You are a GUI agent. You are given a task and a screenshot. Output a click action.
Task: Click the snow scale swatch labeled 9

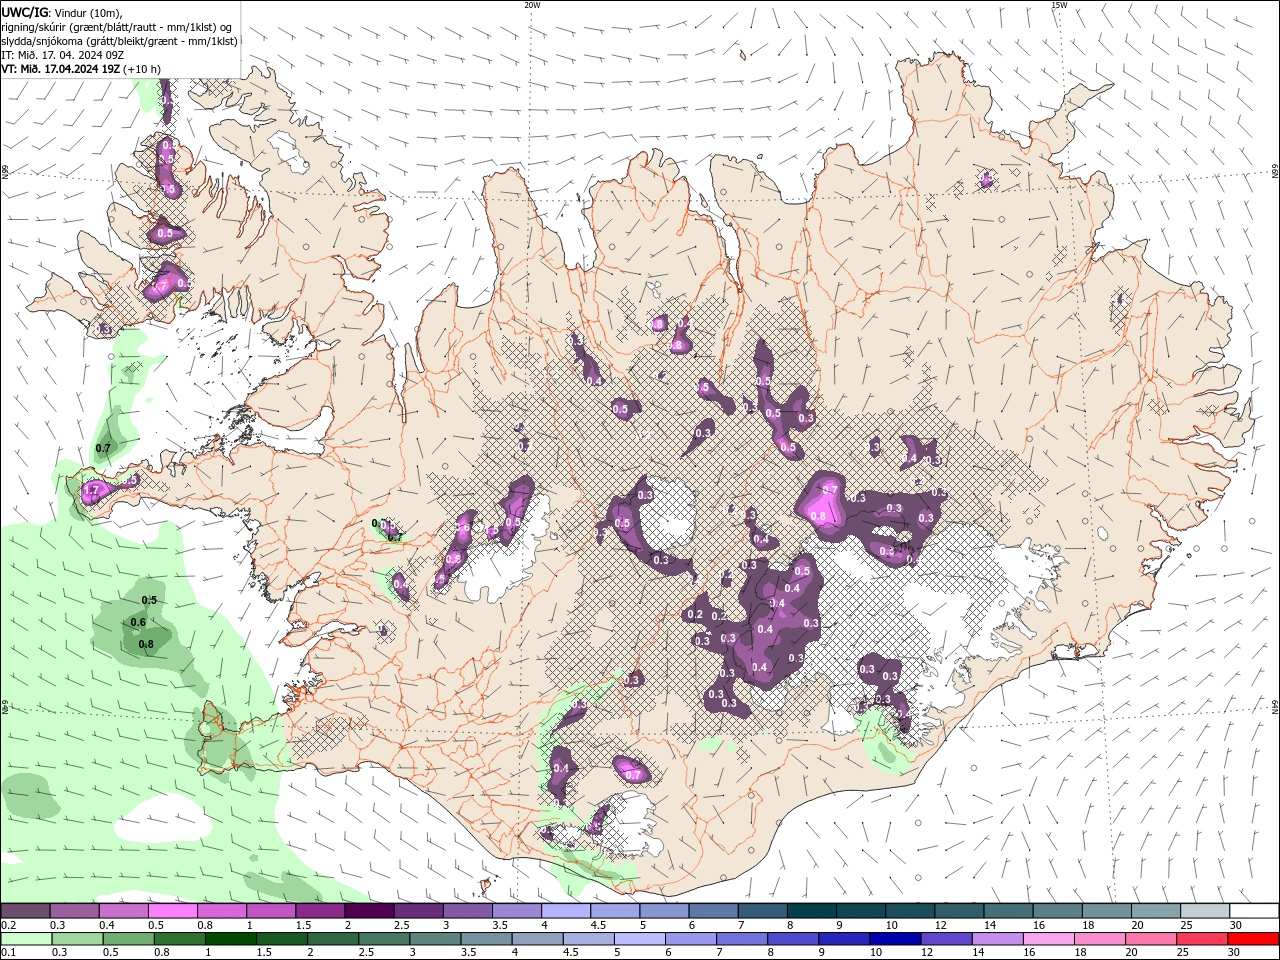[x=860, y=911]
